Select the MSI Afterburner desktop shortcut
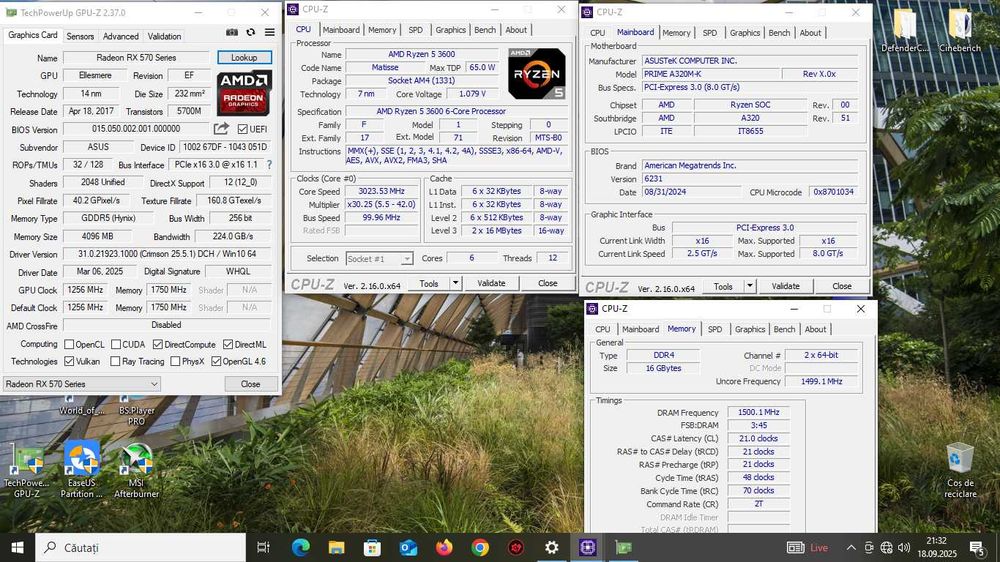 pyautogui.click(x=136, y=471)
